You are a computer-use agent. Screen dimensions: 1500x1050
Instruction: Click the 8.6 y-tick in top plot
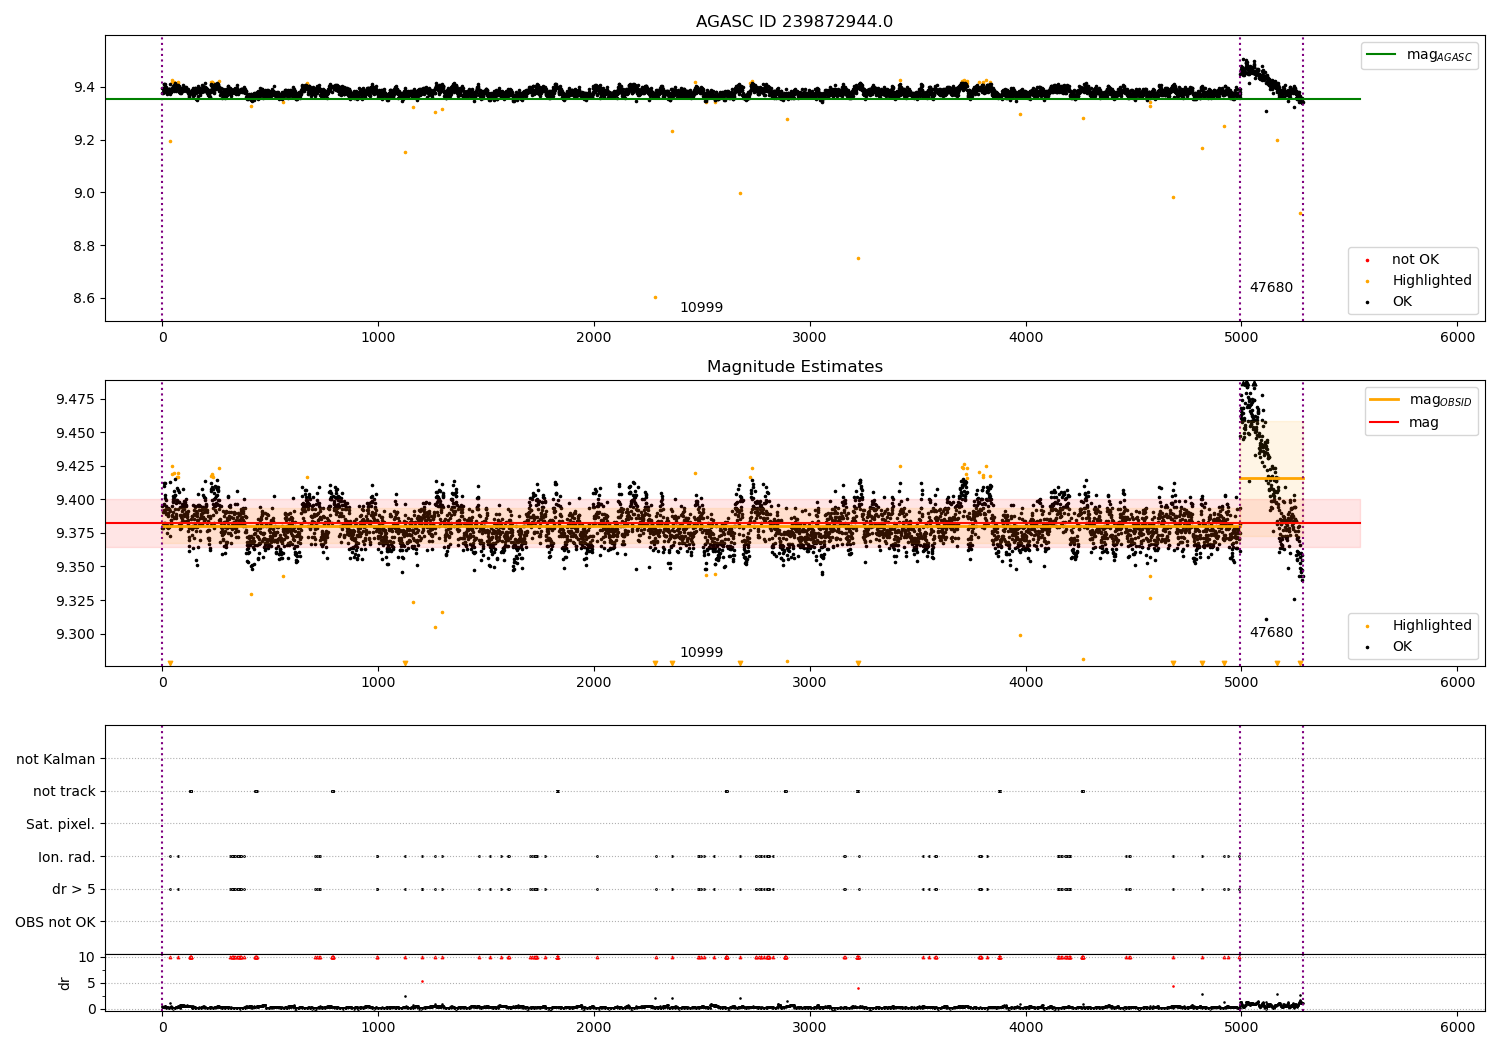point(85,299)
